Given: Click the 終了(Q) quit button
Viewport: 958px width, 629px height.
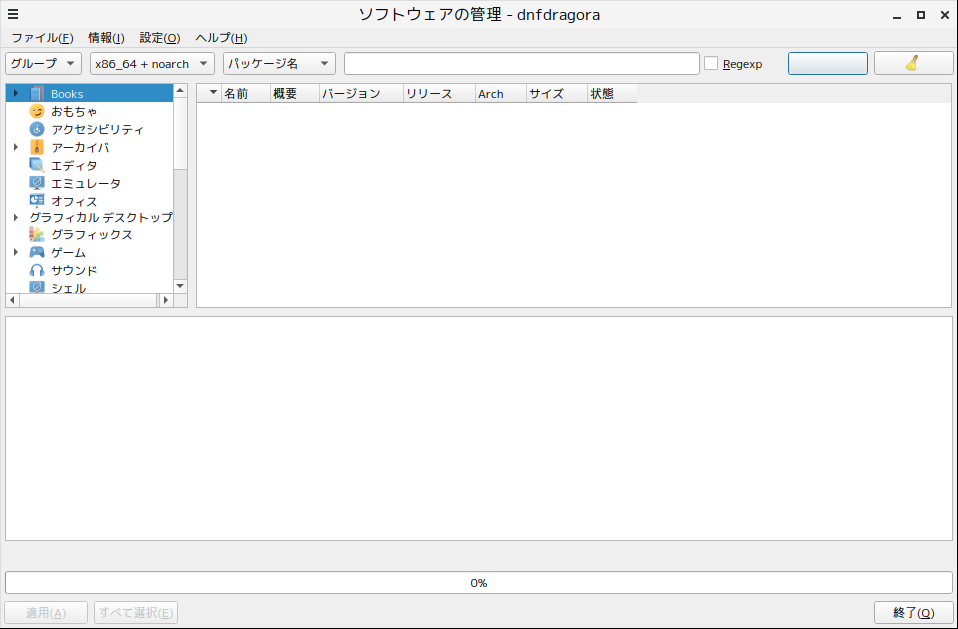Looking at the screenshot, I should point(913,613).
